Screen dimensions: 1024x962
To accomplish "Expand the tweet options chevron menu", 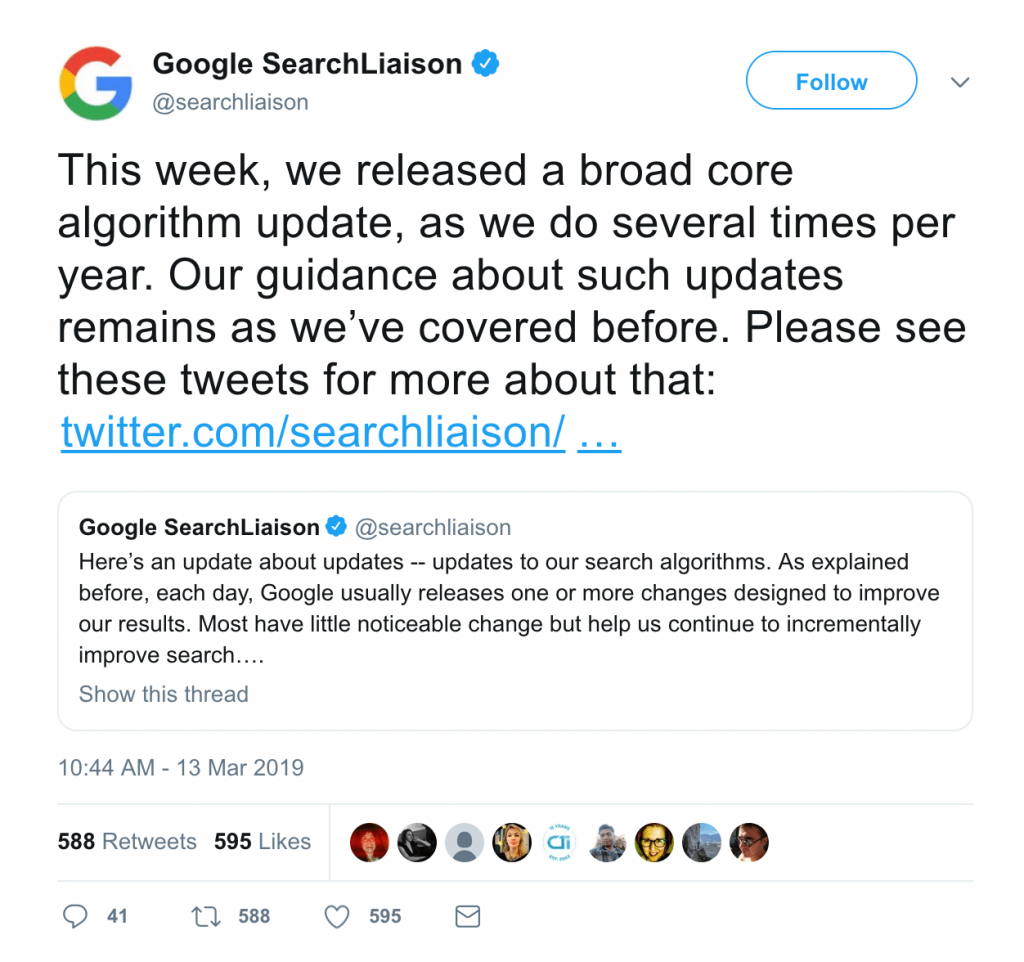I will pyautogui.click(x=959, y=82).
